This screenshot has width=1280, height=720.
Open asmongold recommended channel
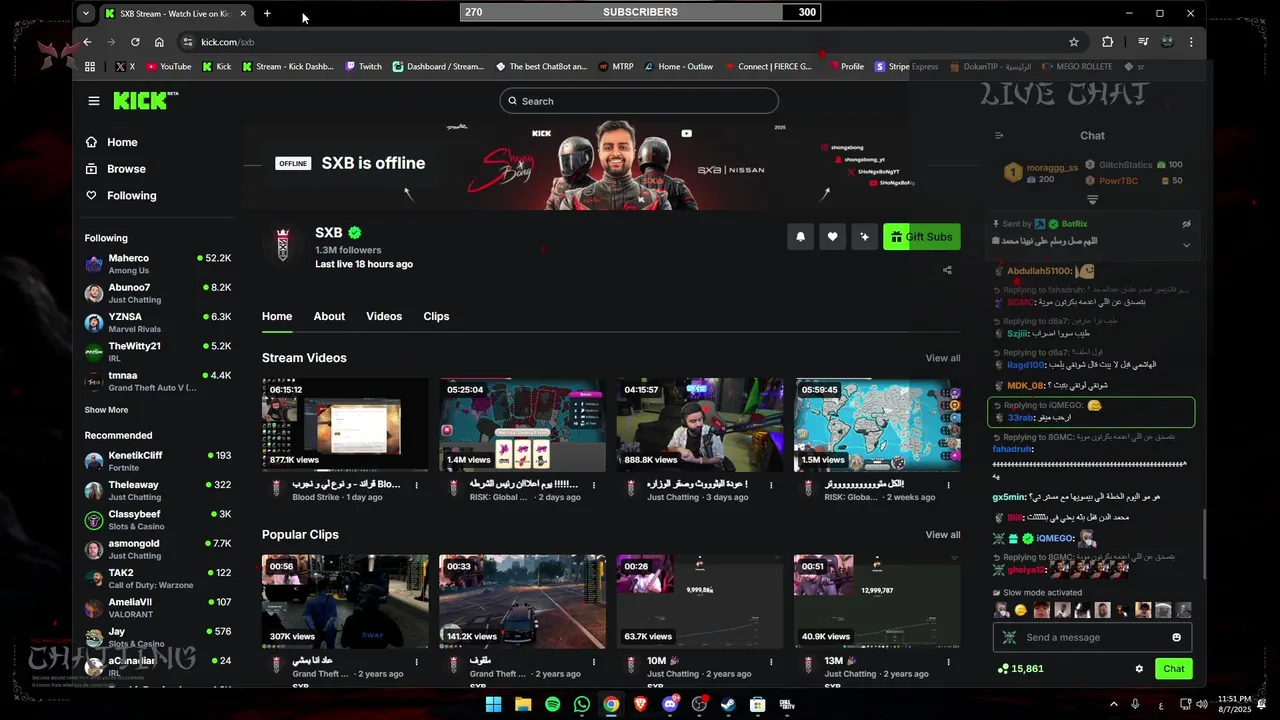[x=158, y=549]
